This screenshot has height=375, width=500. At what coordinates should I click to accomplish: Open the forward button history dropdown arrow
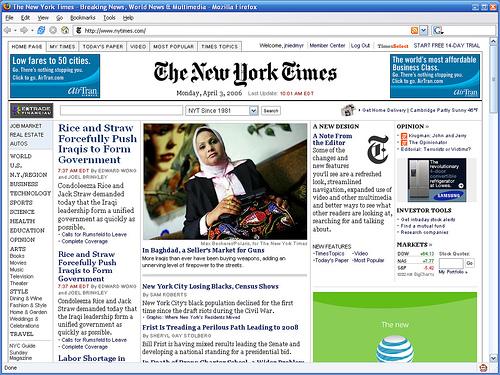click(32, 31)
